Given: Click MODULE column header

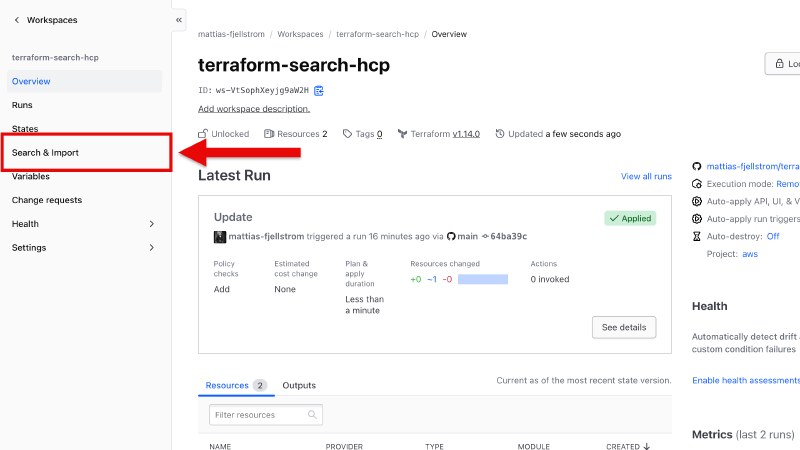Looking at the screenshot, I should (x=534, y=446).
